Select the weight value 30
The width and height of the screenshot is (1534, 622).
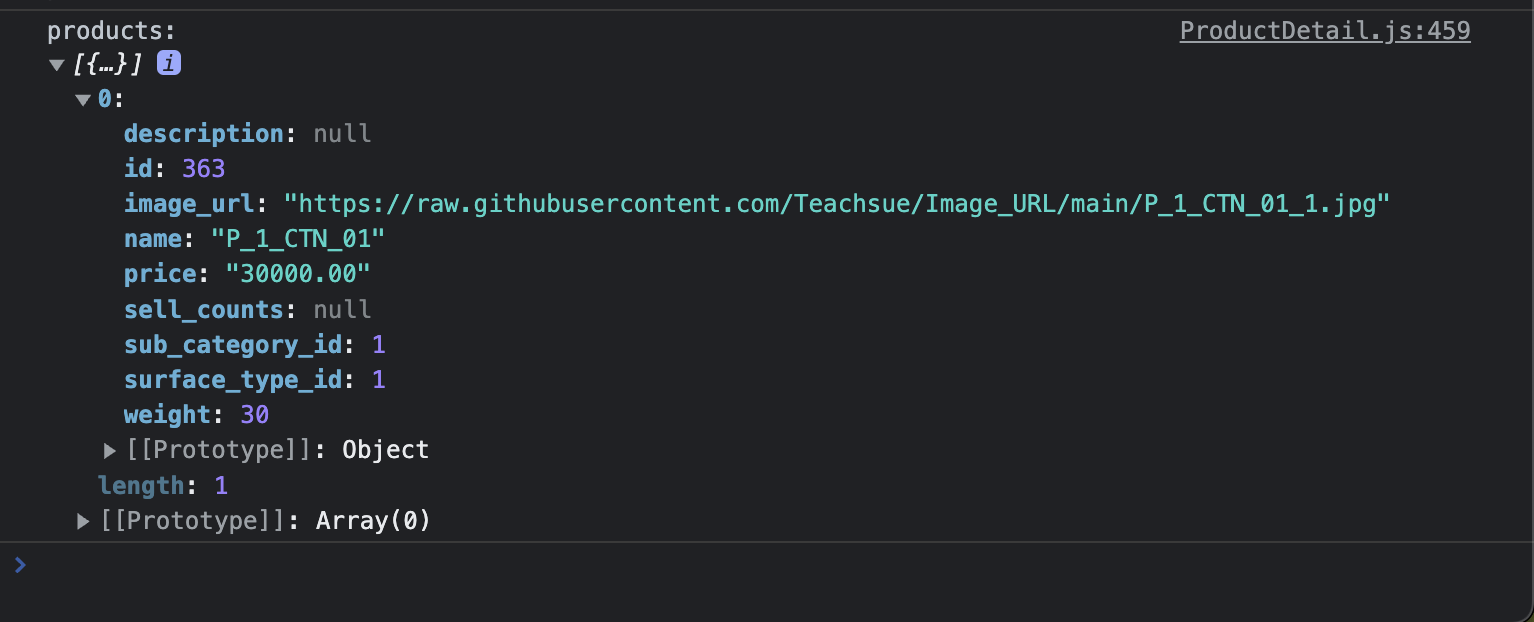point(255,415)
